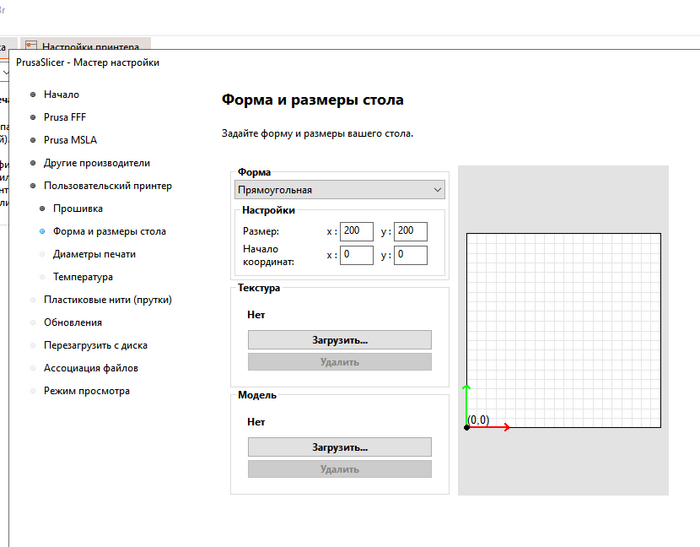This screenshot has width=700, height=547.
Task: Focus the Начало координат x field
Action: tap(356, 255)
